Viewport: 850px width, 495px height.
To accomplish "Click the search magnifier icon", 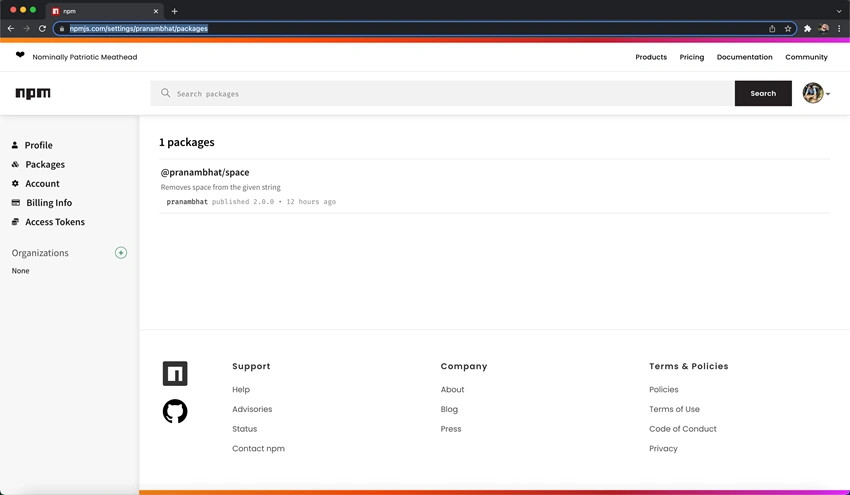I will pyautogui.click(x=165, y=93).
